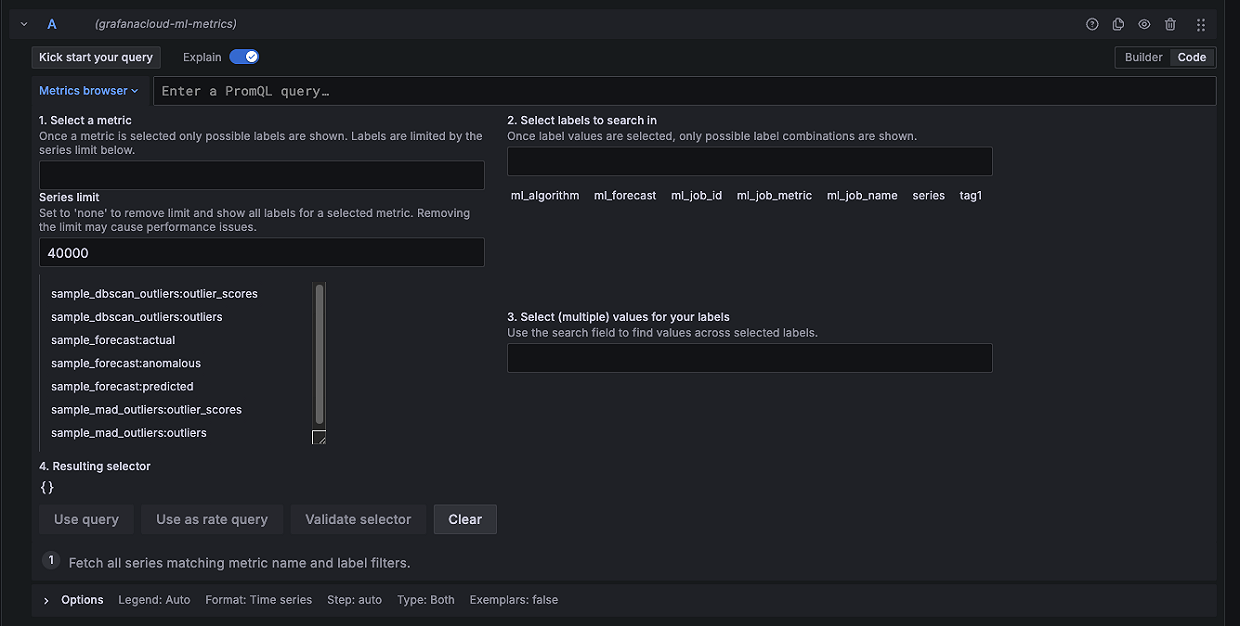
Task: Click Use as rate query
Action: click(x=211, y=519)
